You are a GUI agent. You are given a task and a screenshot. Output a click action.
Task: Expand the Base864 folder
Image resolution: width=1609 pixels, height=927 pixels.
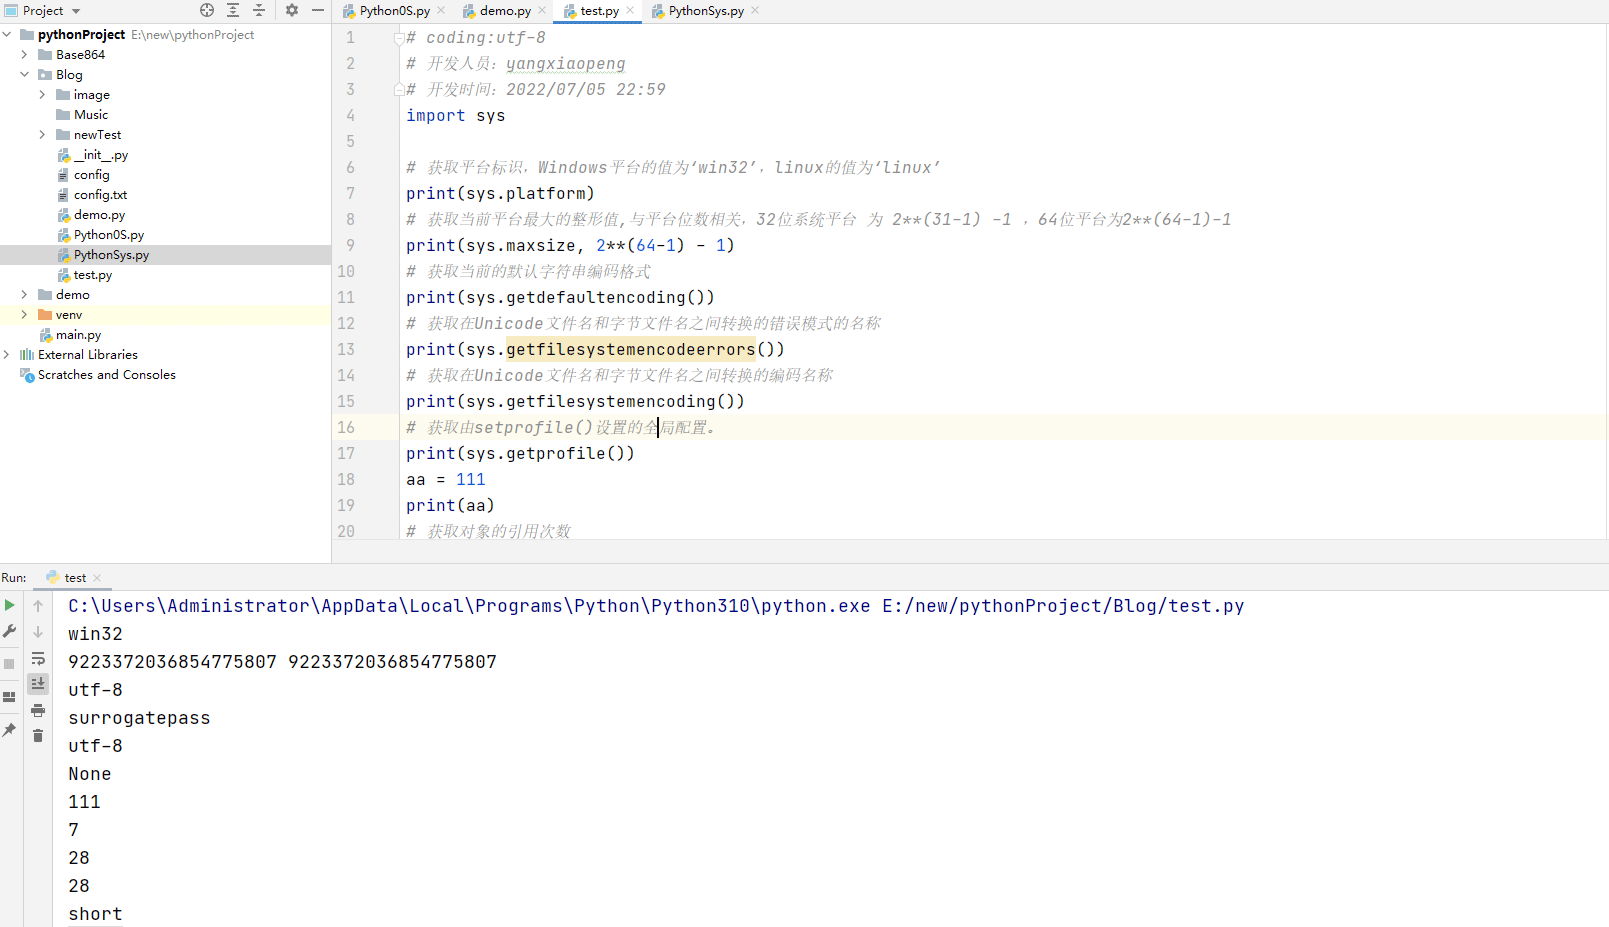click(24, 55)
